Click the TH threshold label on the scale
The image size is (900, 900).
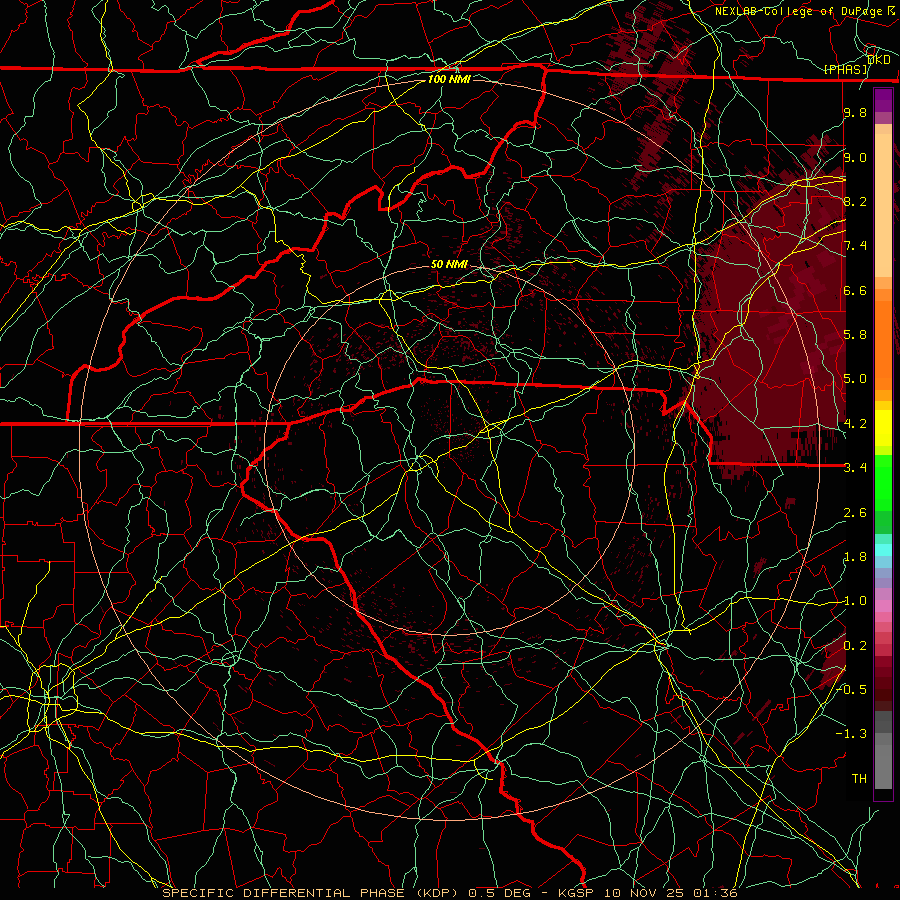click(859, 779)
